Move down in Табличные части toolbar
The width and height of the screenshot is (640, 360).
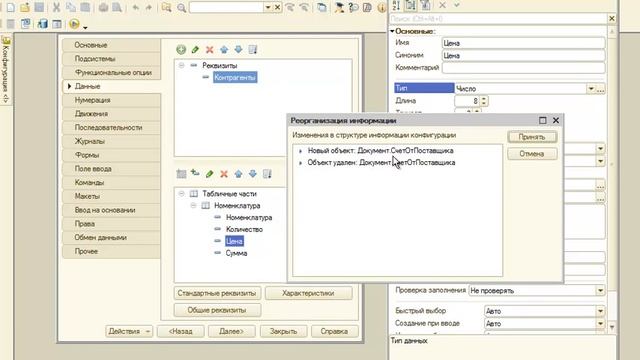pyautogui.click(x=253, y=174)
